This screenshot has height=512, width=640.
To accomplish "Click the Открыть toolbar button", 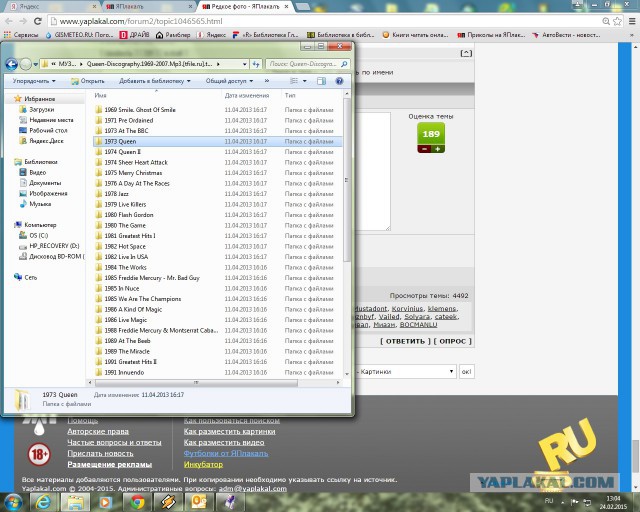I will pyautogui.click(x=87, y=81).
